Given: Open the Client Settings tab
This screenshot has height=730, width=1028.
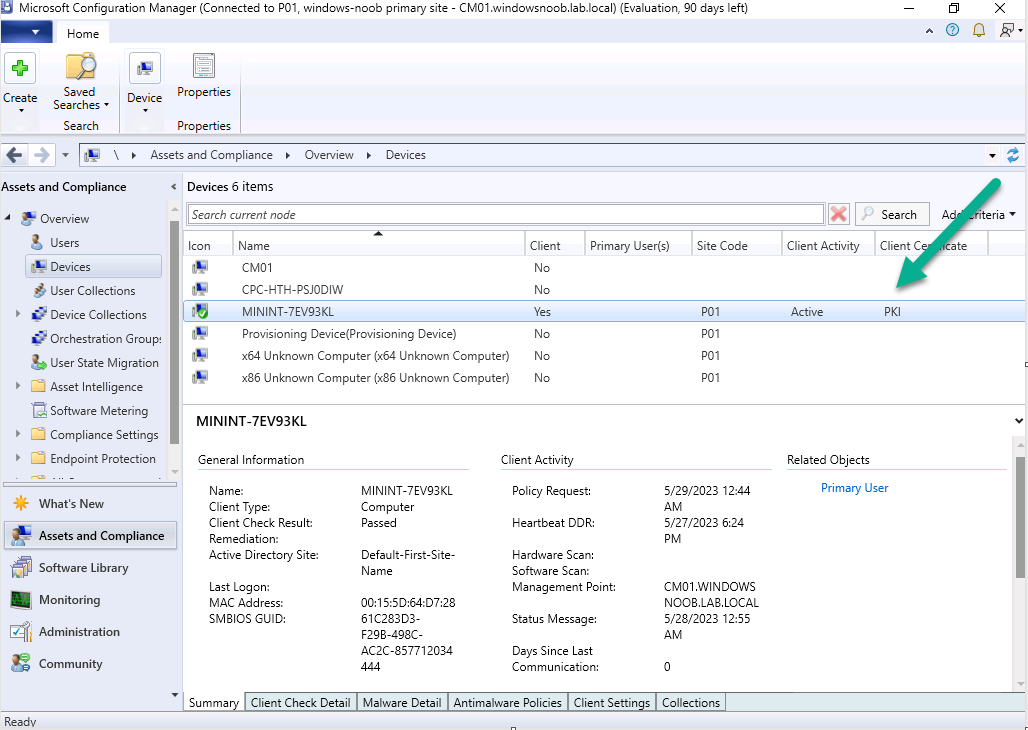Looking at the screenshot, I should (x=612, y=702).
